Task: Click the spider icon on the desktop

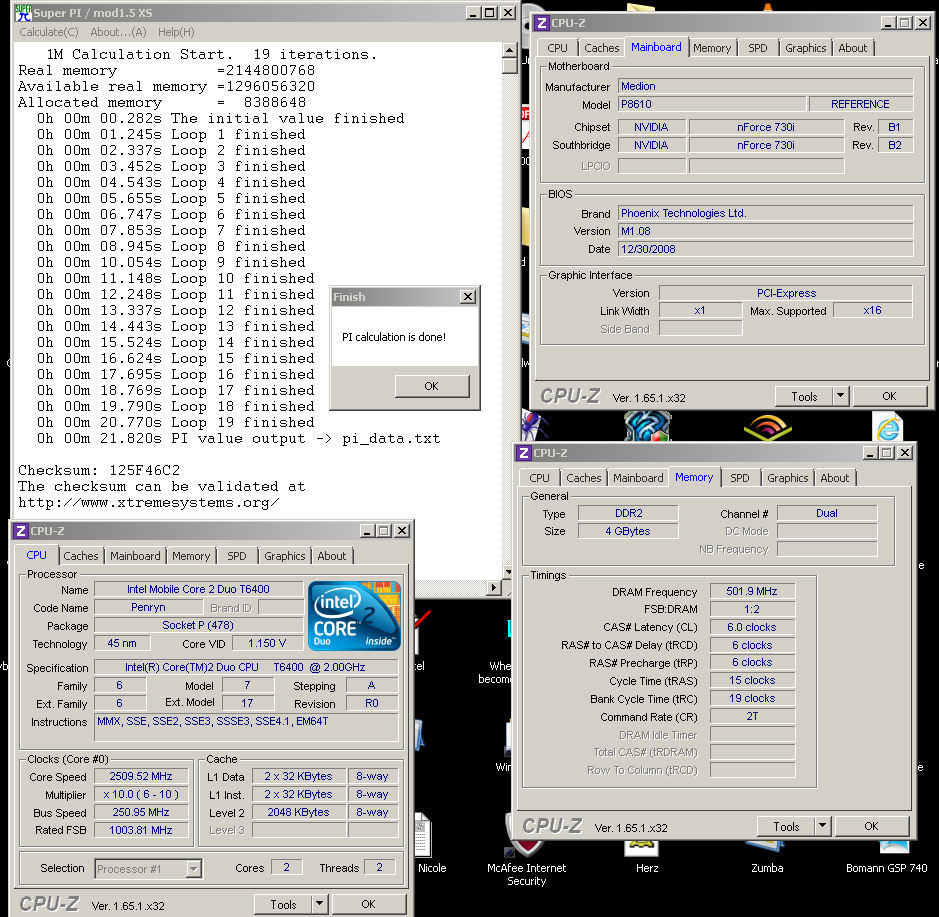Action: 532,425
